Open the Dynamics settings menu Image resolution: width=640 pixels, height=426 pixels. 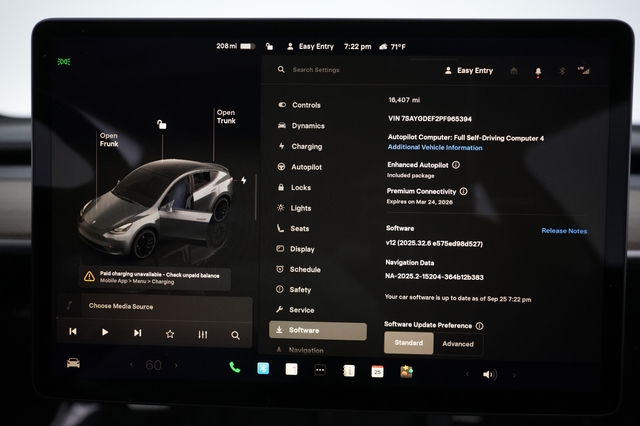[x=301, y=126]
